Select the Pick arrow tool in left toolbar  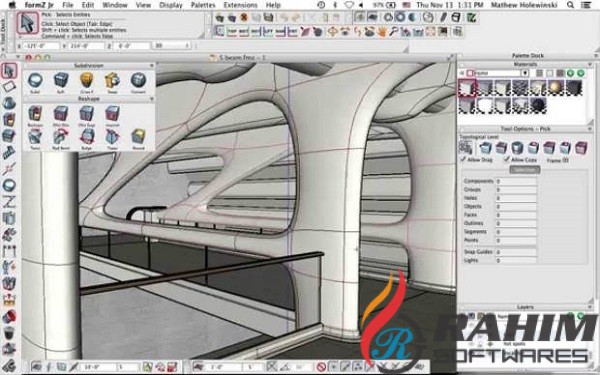tap(9, 71)
